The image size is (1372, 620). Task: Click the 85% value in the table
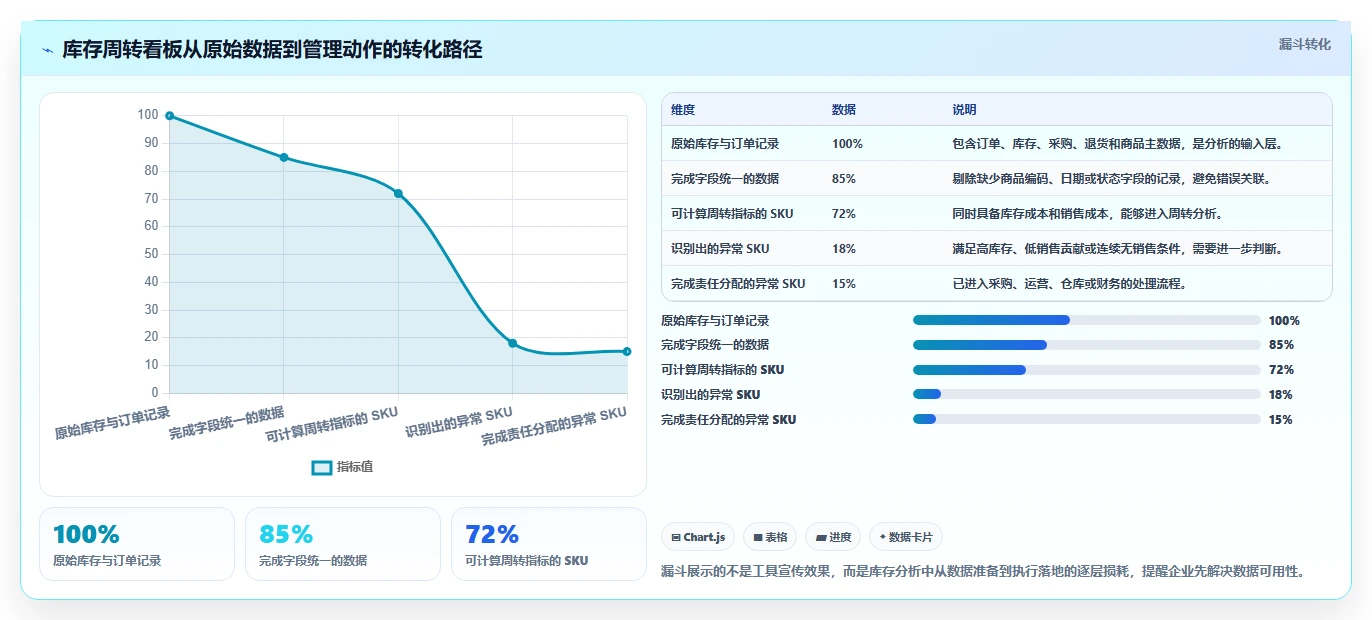[x=844, y=179]
